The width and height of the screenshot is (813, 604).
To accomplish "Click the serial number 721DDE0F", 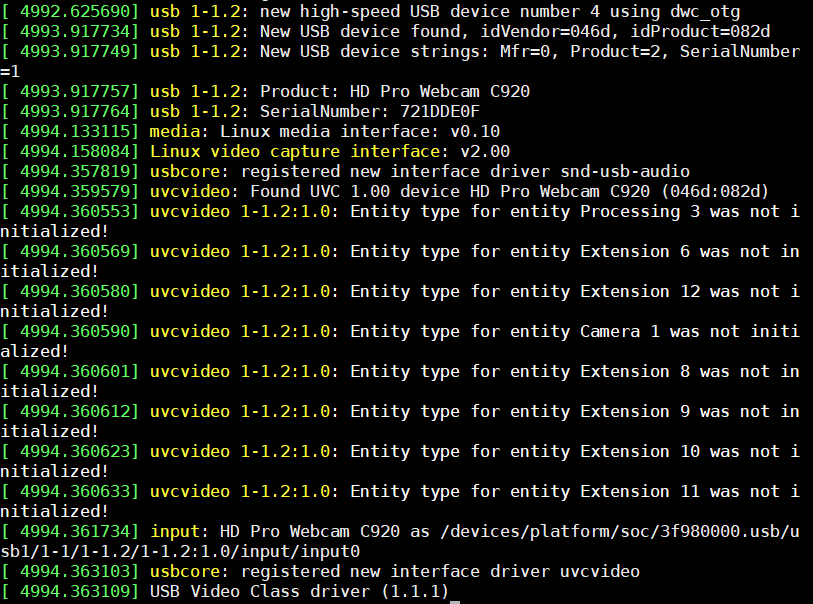I will point(440,111).
